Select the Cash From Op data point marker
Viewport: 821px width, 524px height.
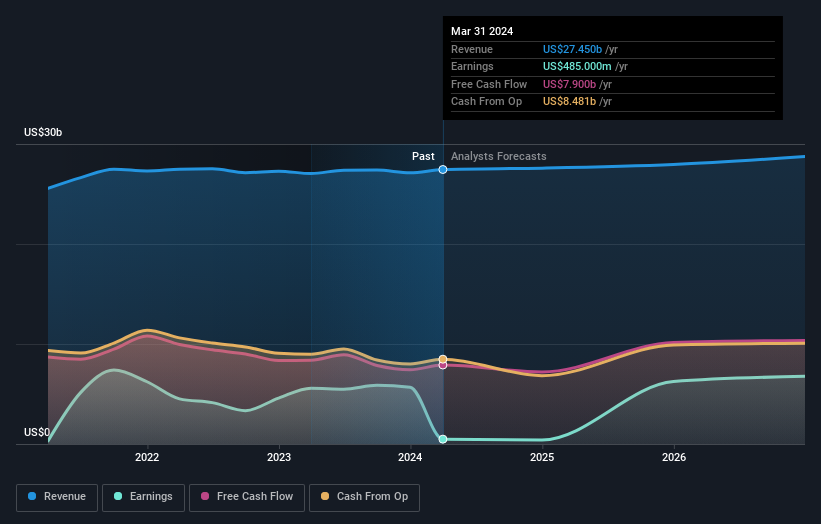[443, 359]
